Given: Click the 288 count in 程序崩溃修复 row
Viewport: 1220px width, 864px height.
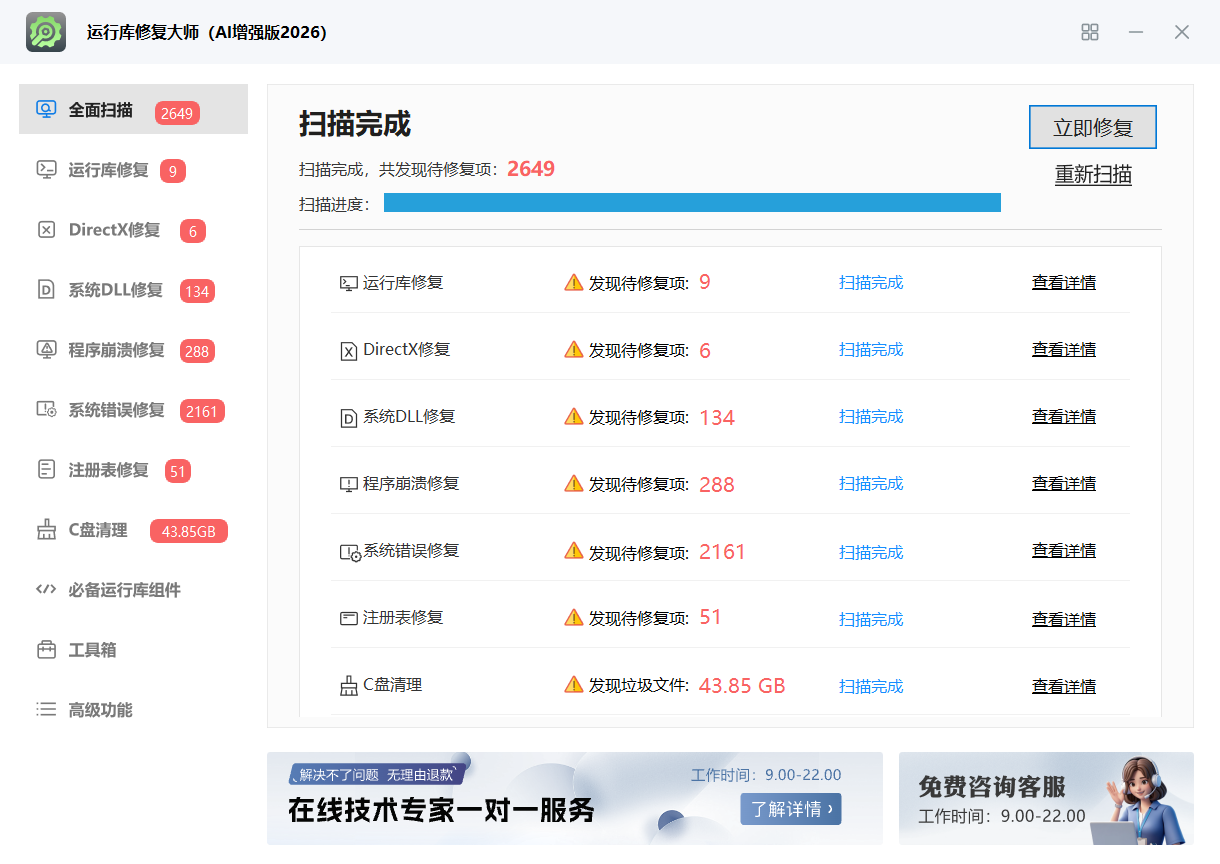Looking at the screenshot, I should click(717, 485).
